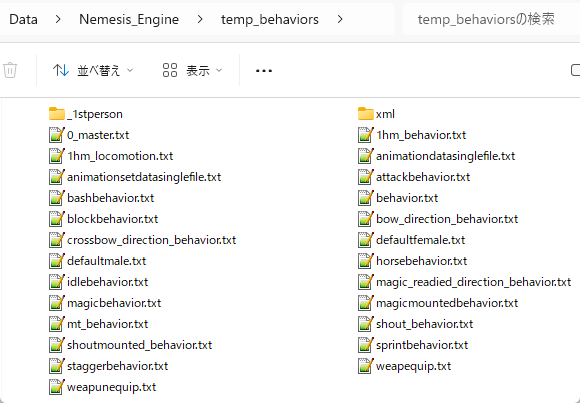Click the 0_master.txt file name
Screen dimensions: 580x403
(x=98, y=135)
